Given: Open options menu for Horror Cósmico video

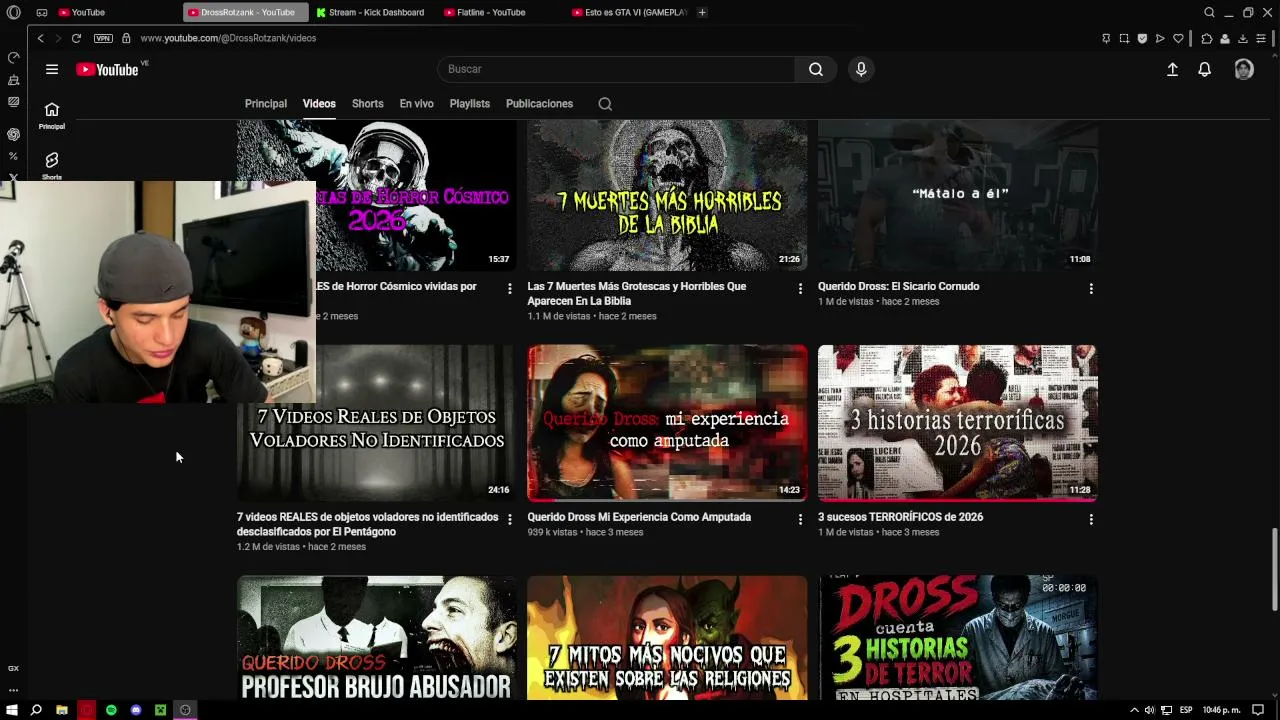Looking at the screenshot, I should (x=510, y=289).
